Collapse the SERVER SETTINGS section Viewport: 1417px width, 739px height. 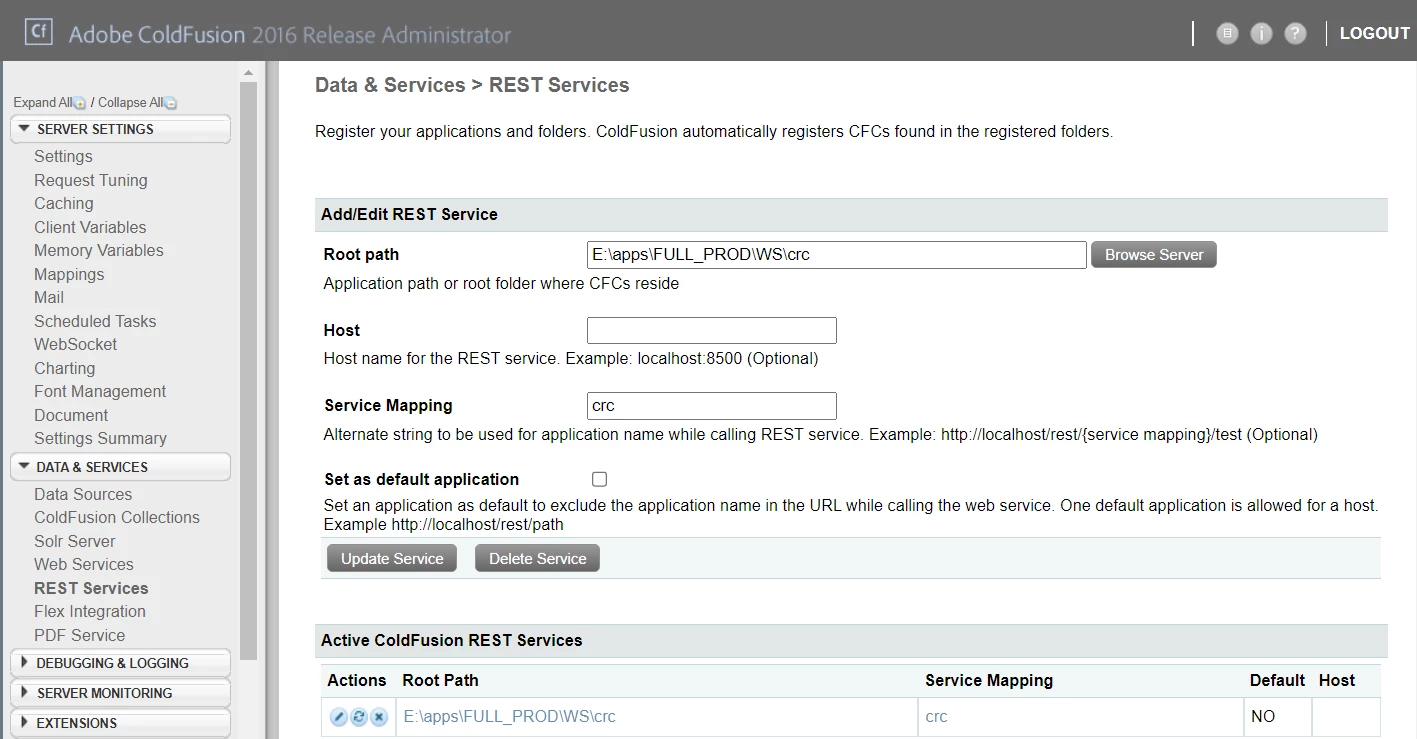(120, 129)
